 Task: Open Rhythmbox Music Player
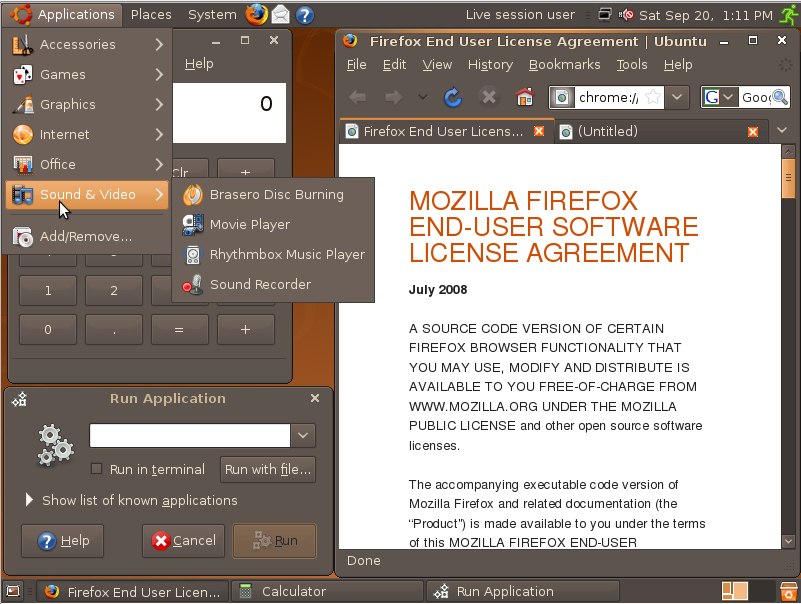pyautogui.click(x=273, y=254)
